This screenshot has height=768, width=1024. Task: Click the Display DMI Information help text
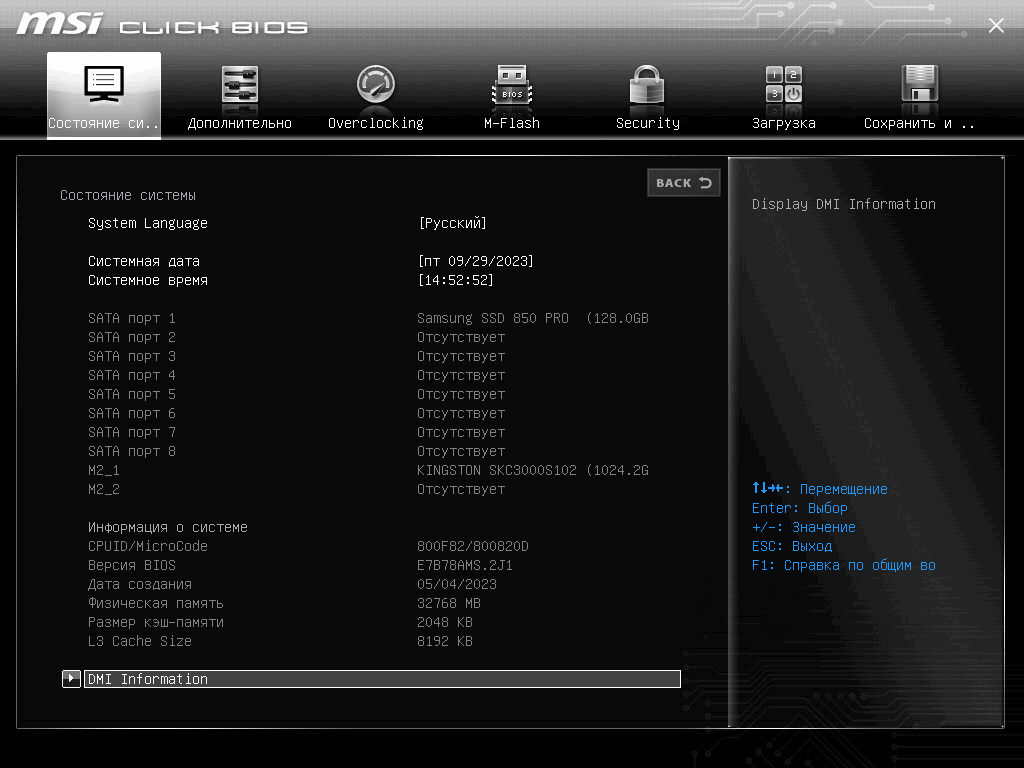pos(844,204)
